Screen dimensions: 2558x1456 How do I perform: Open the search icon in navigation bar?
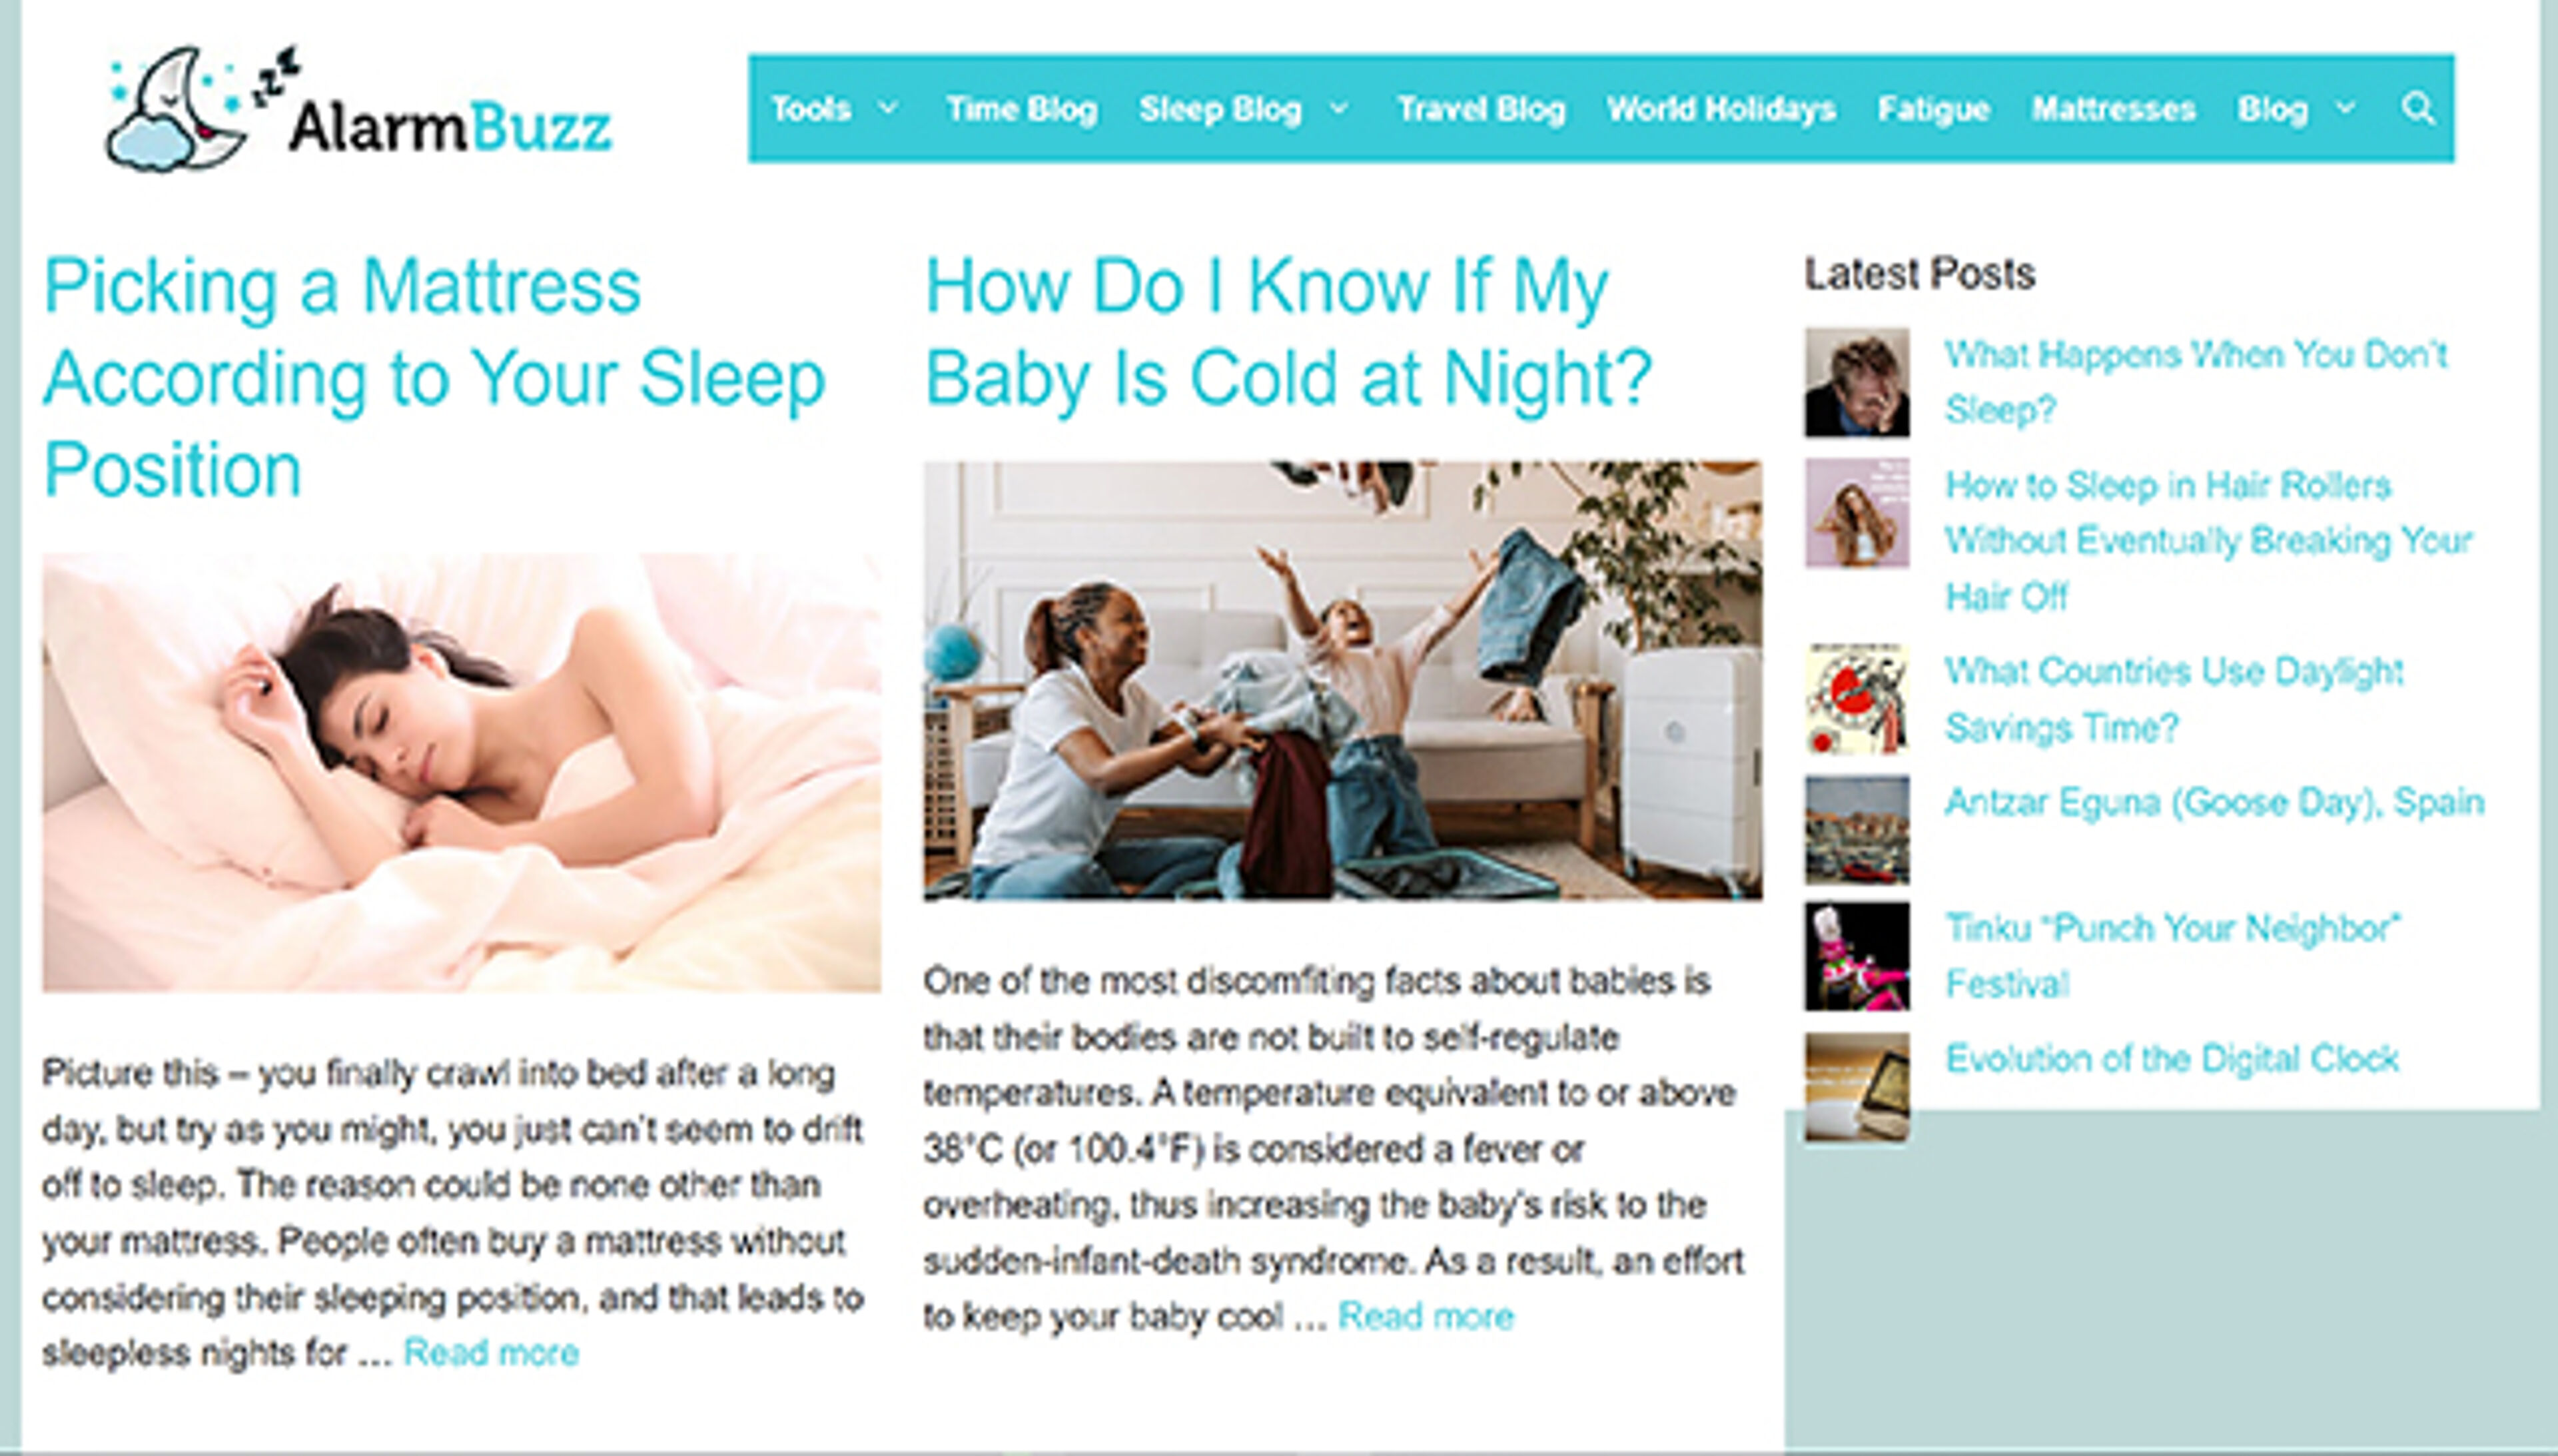[x=2418, y=108]
